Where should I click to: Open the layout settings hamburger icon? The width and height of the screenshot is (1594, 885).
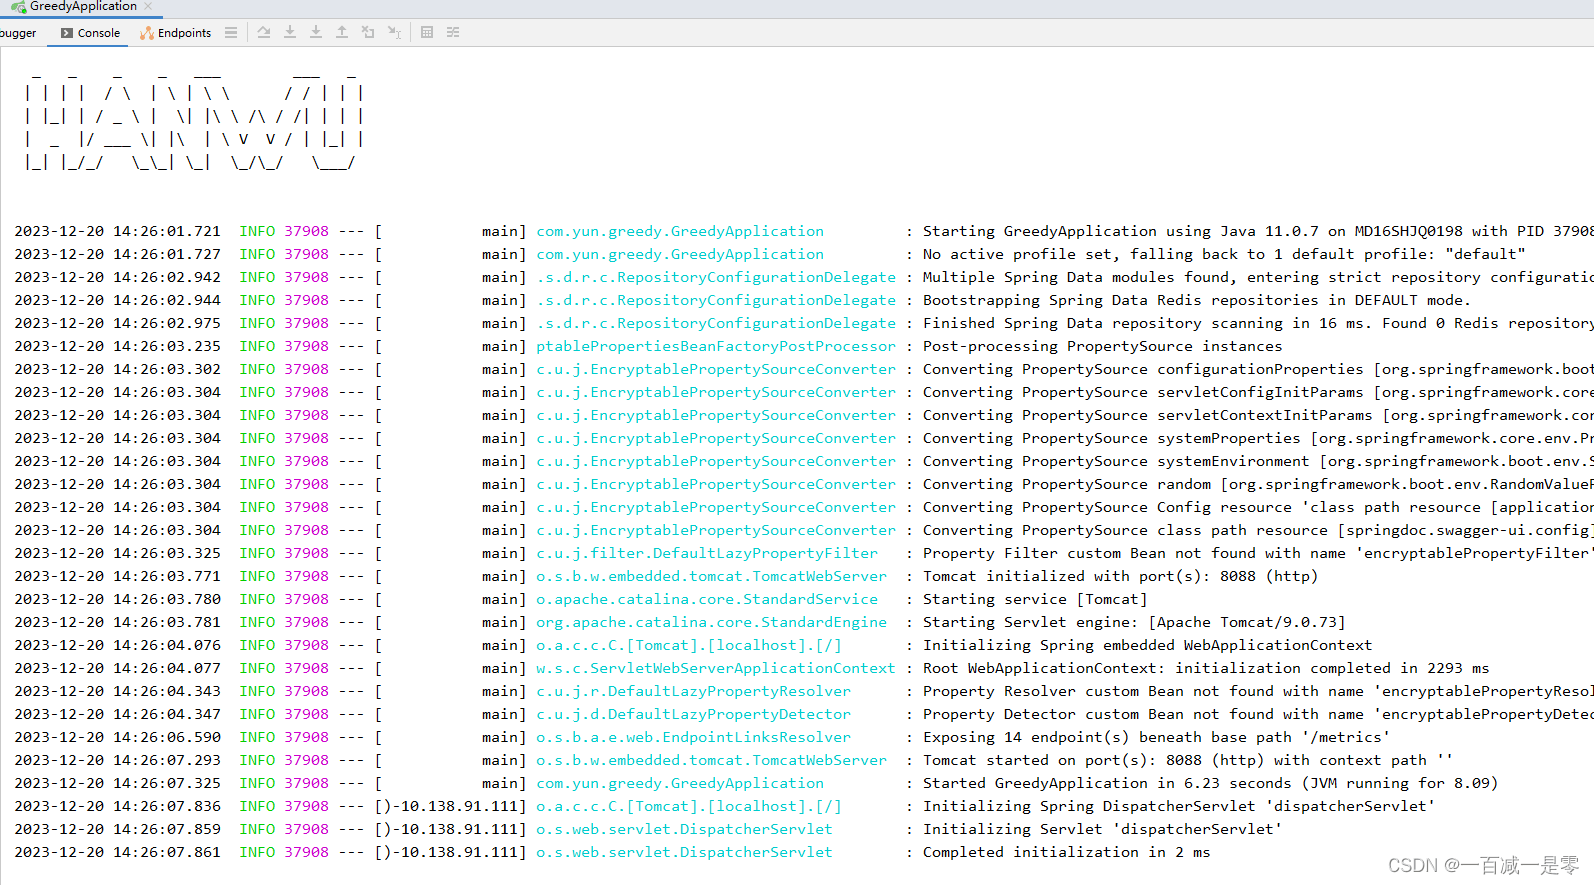(x=231, y=33)
